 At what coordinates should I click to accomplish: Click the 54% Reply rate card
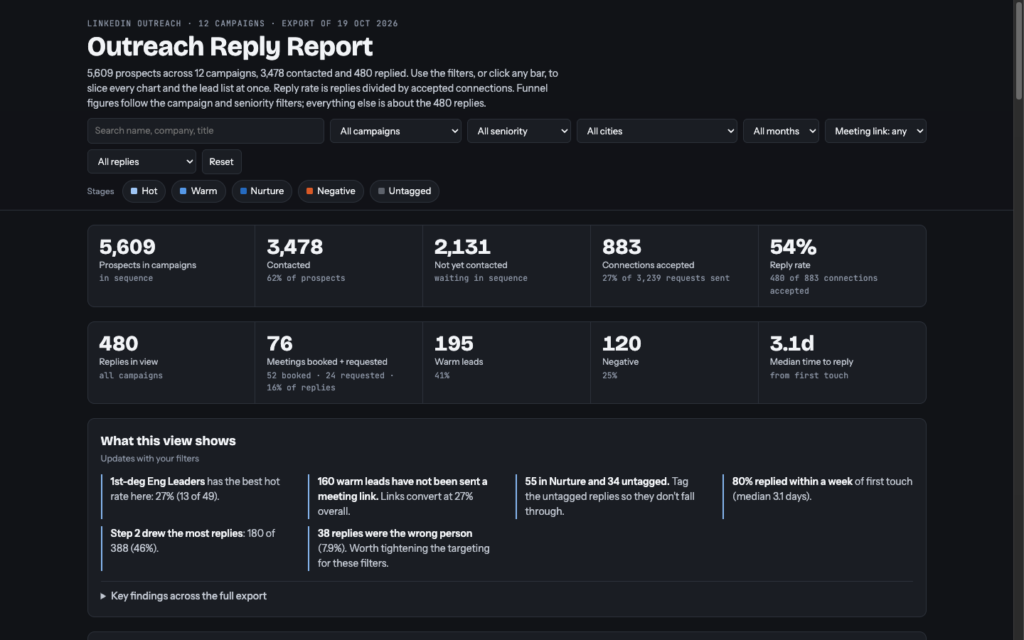click(842, 266)
